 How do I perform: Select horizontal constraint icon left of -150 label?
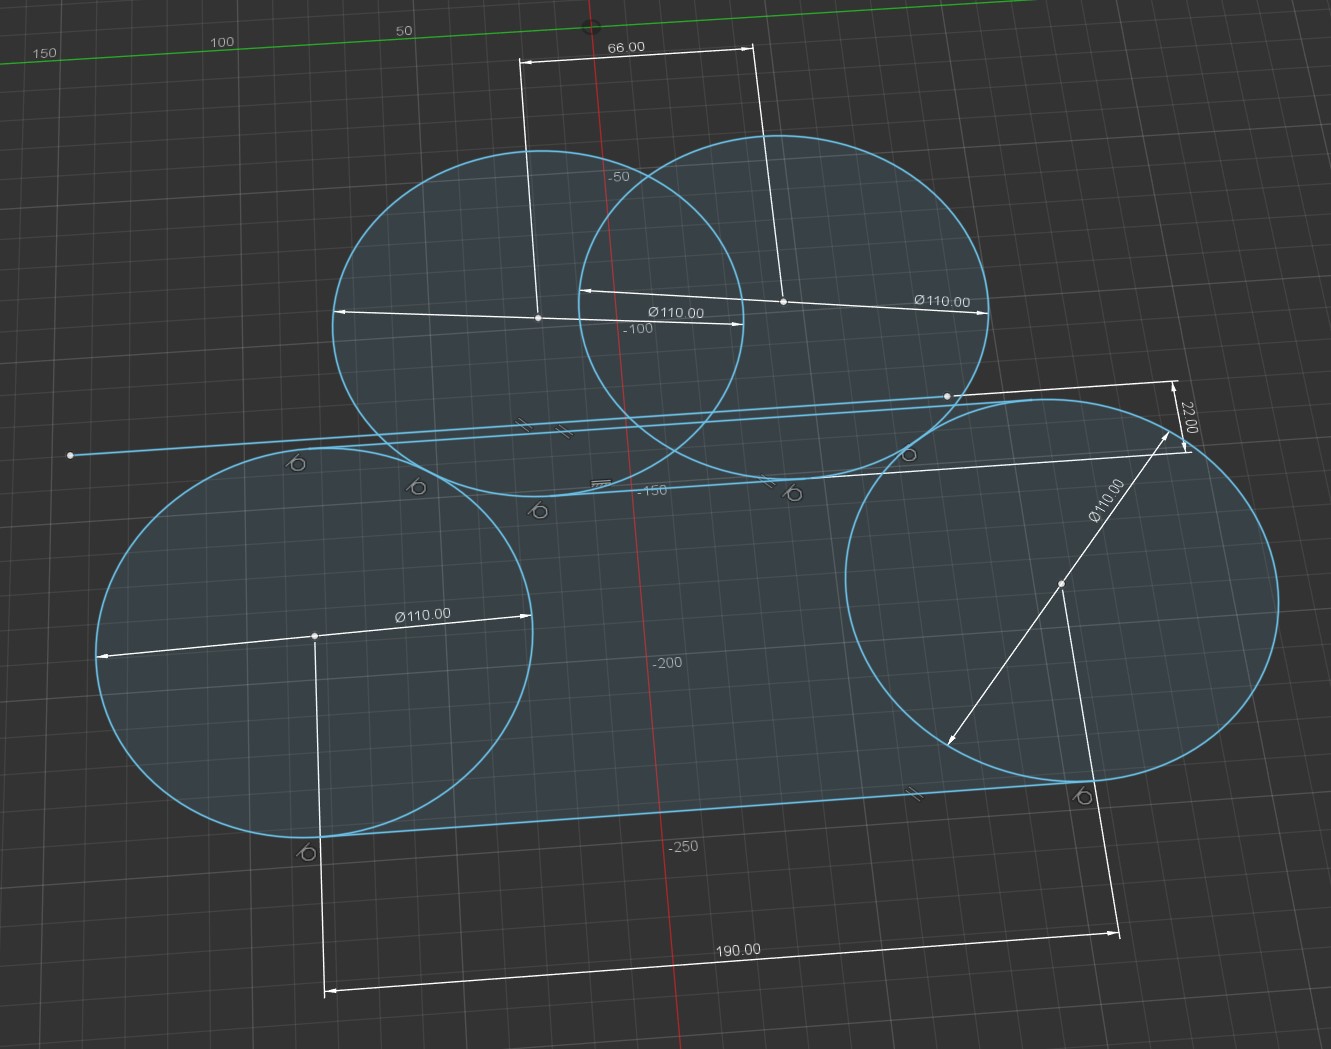600,485
